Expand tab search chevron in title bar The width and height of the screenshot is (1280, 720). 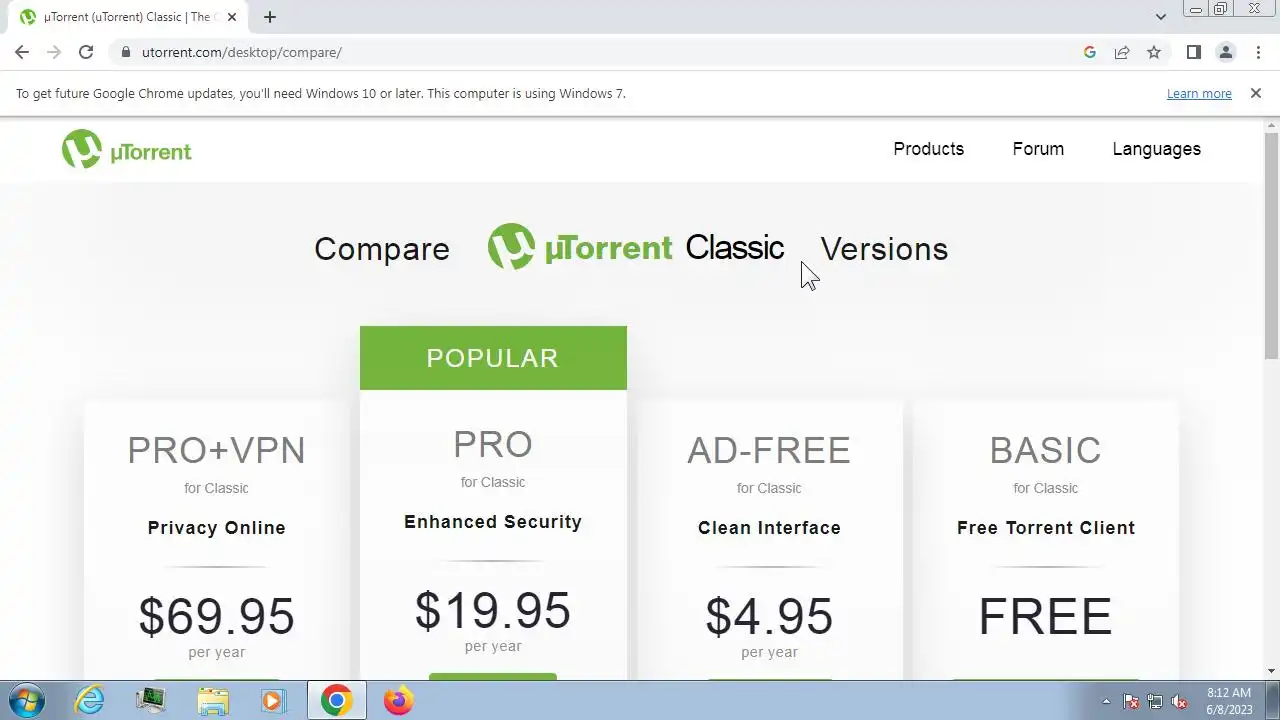pos(1161,17)
